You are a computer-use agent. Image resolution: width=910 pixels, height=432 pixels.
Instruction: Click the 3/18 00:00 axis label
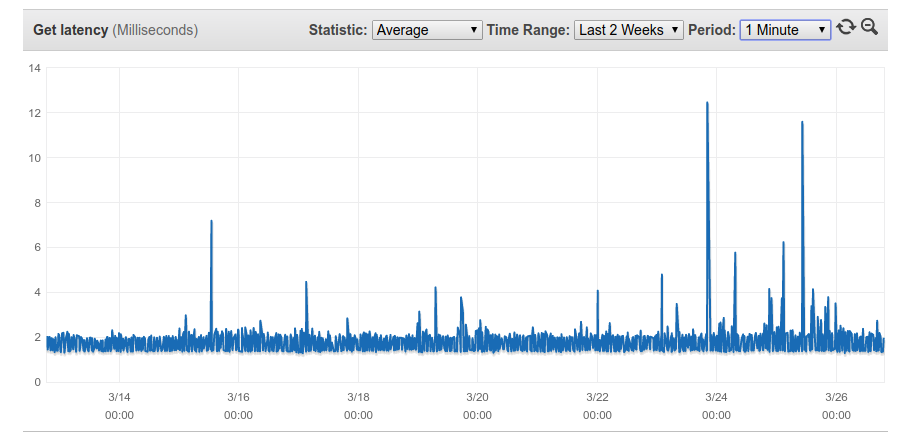click(x=358, y=406)
